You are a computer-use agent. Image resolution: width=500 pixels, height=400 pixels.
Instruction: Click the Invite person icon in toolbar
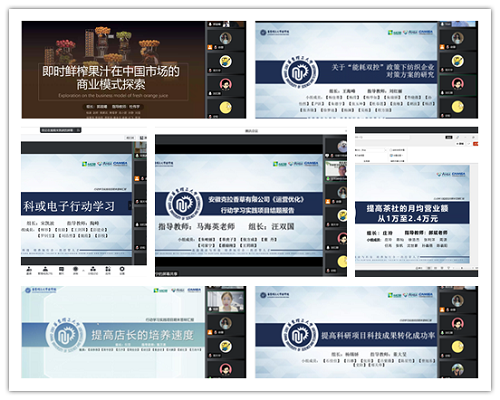click(x=29, y=270)
